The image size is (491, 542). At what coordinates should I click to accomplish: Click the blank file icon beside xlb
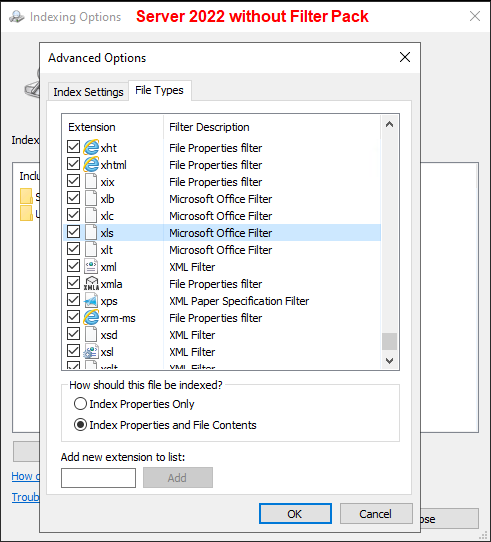(91, 198)
